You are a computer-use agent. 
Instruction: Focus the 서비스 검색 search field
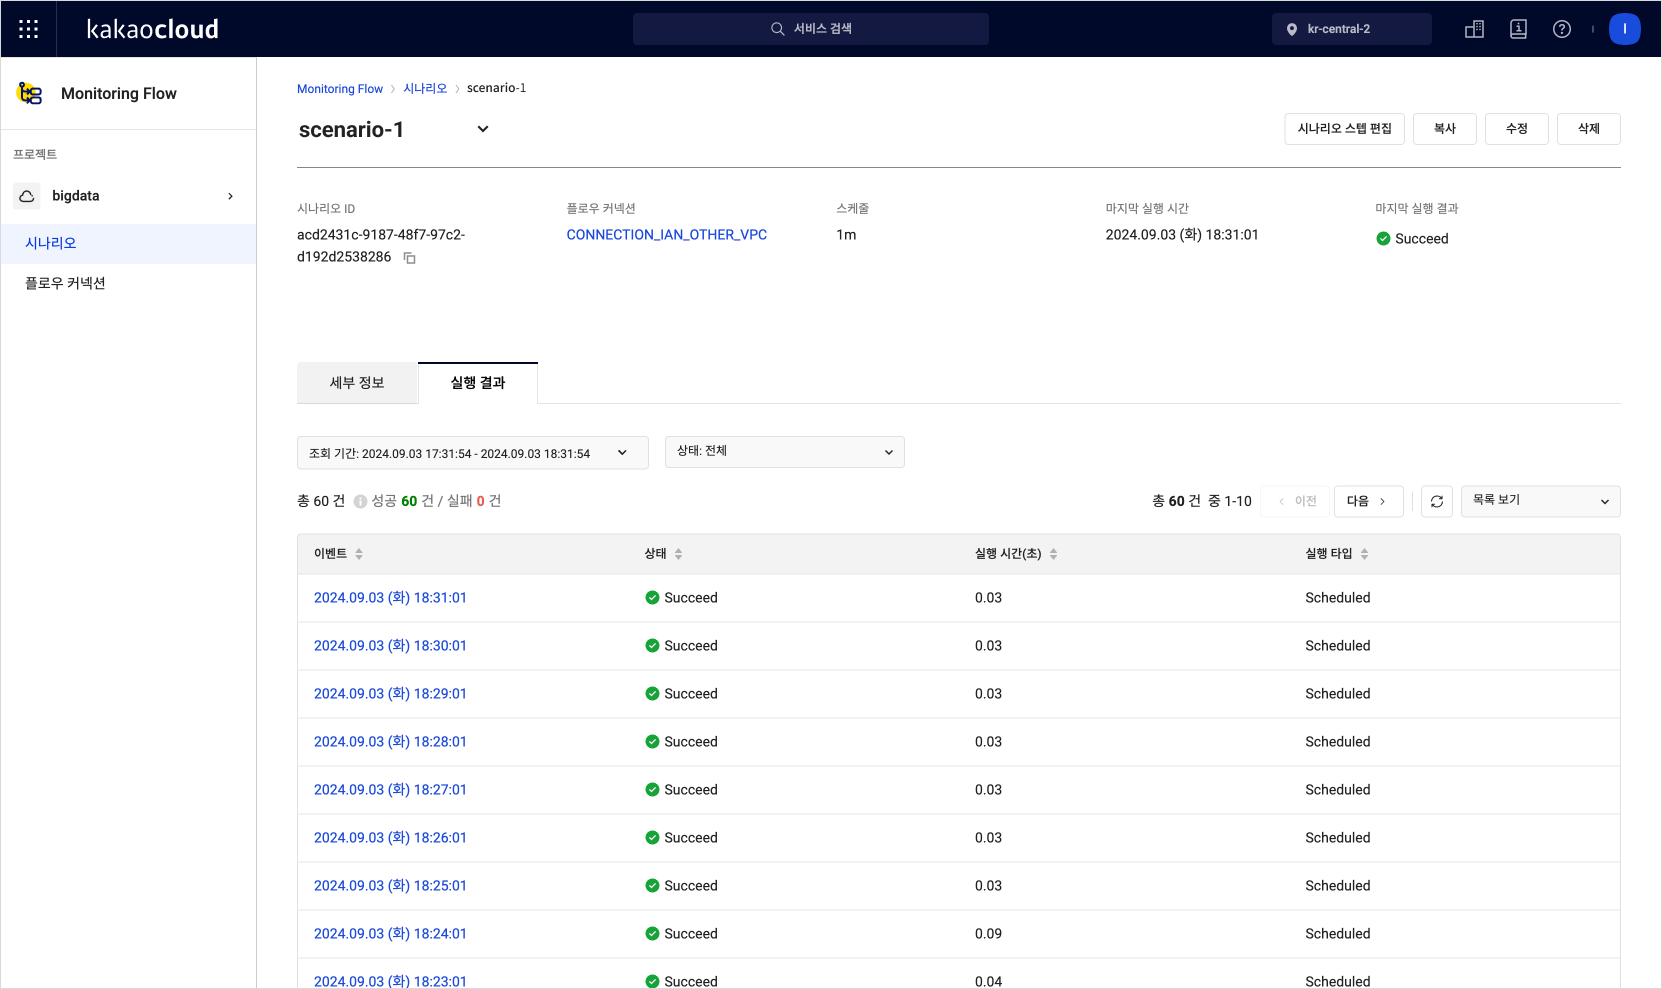(x=811, y=29)
